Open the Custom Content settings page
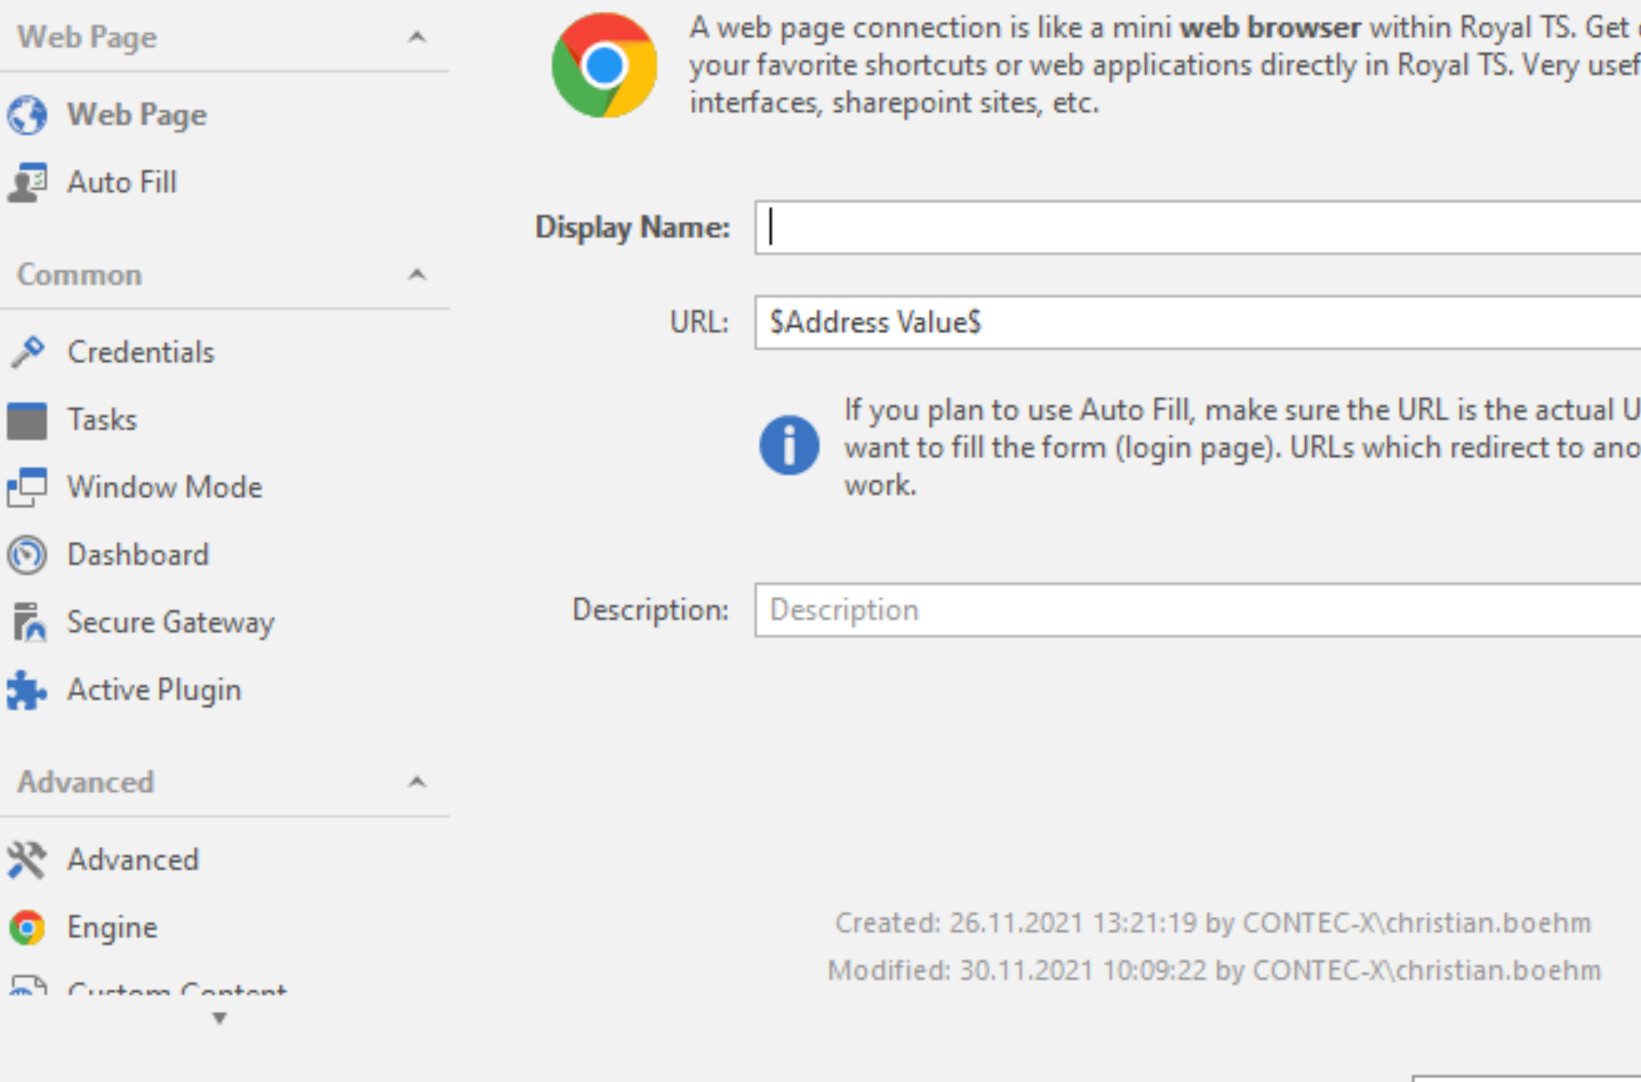Screen dimensions: 1641x1082 [176, 988]
